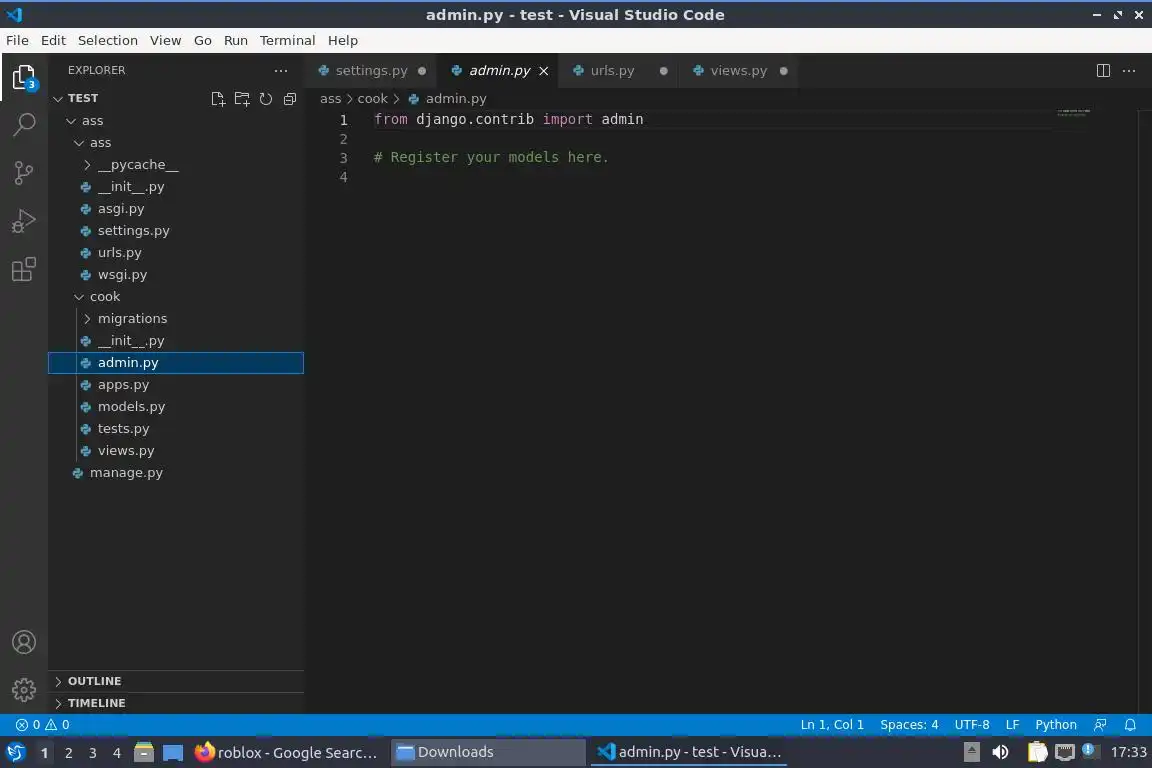Click unsaved dot on settings.py tab
The image size is (1152, 768).
pos(422,71)
